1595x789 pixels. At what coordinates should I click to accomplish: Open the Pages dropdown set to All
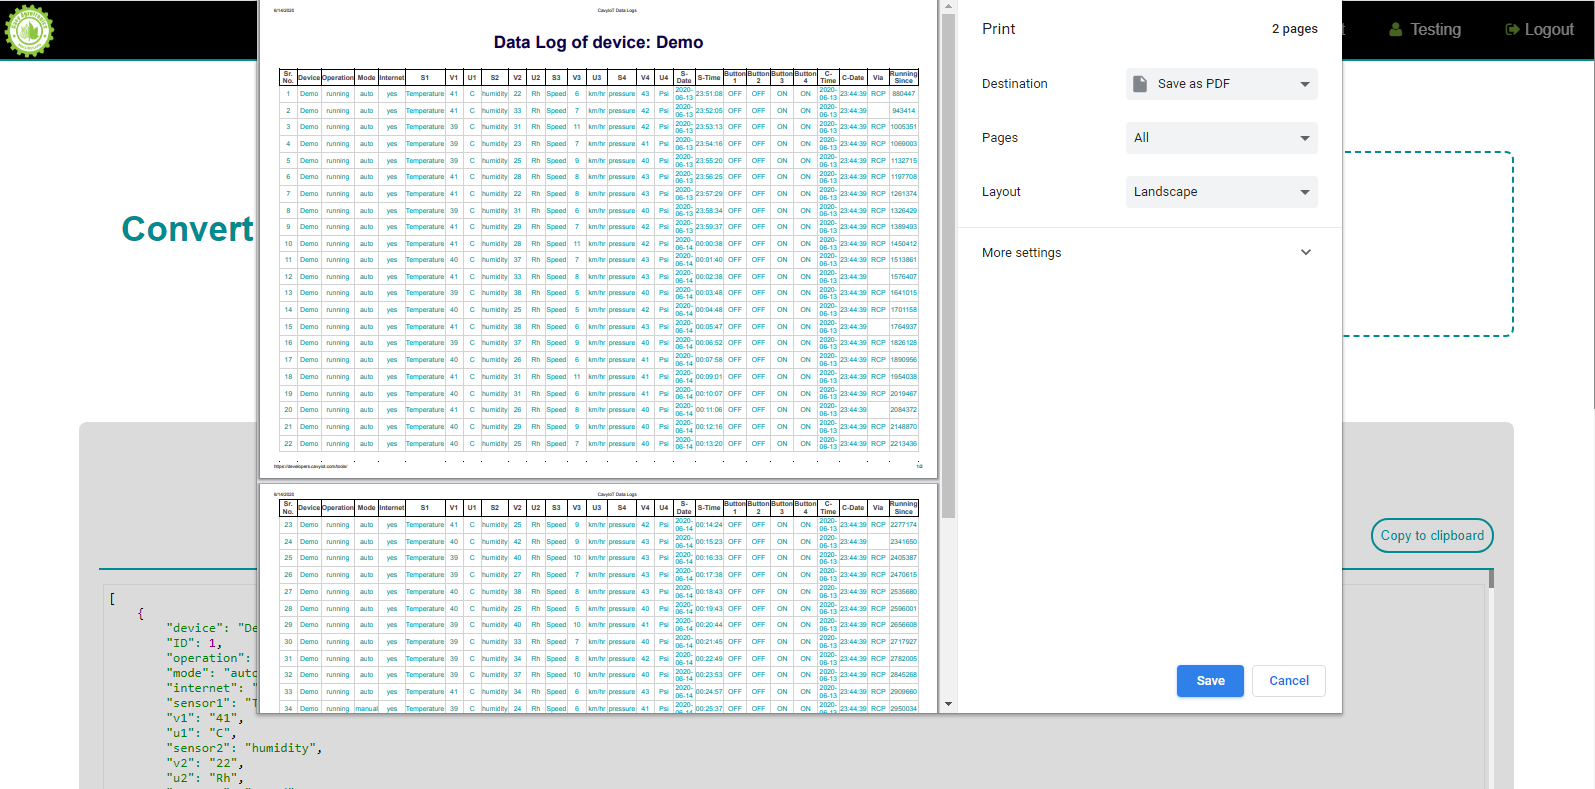click(1221, 138)
